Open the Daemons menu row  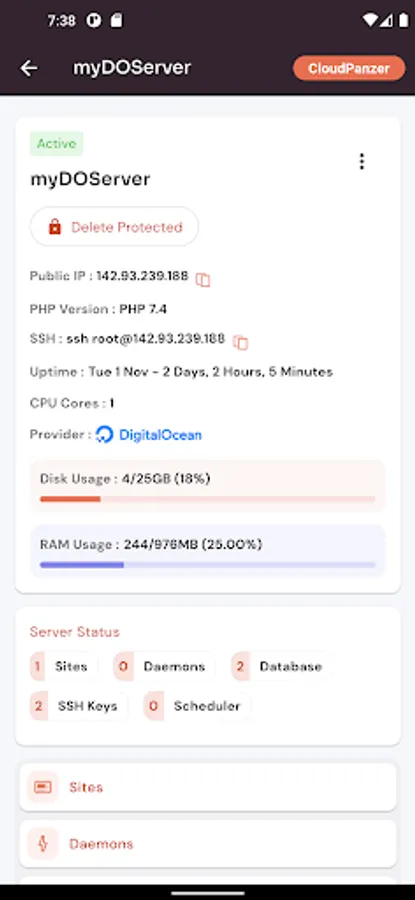pyautogui.click(x=208, y=844)
